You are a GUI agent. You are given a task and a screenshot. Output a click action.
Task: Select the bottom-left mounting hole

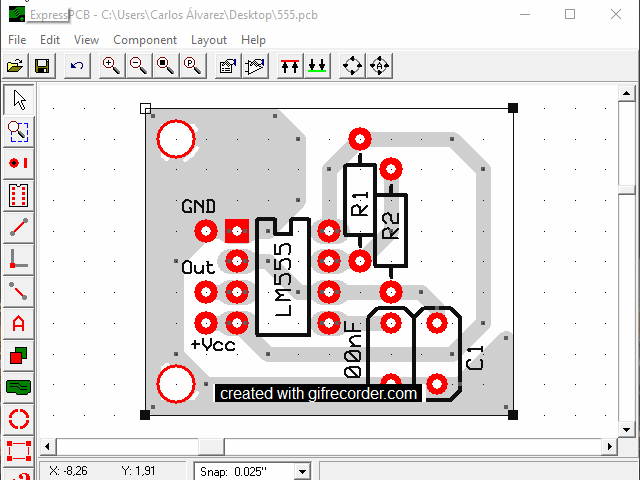(176, 384)
